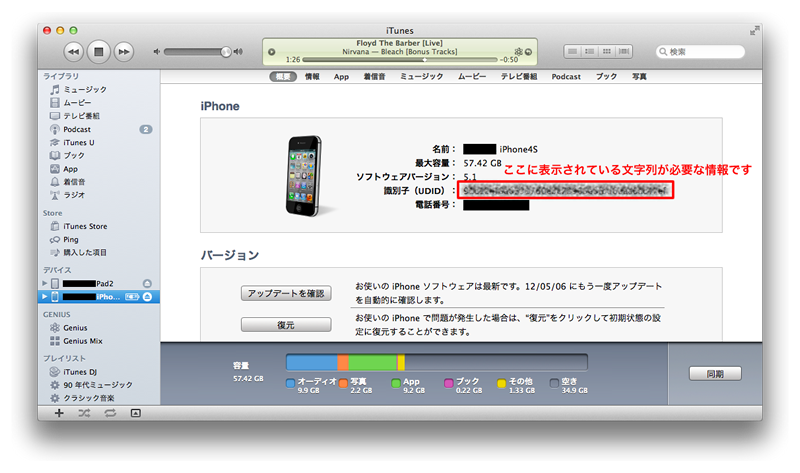The image size is (800, 473).
Task: Expand the iPad2 device tree
Action: pos(44,283)
